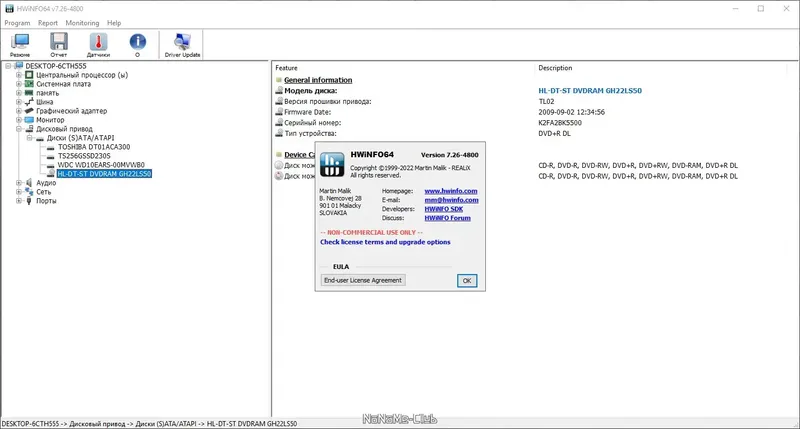Expand the Аудио tree node
This screenshot has height=429, width=800.
(x=19, y=183)
